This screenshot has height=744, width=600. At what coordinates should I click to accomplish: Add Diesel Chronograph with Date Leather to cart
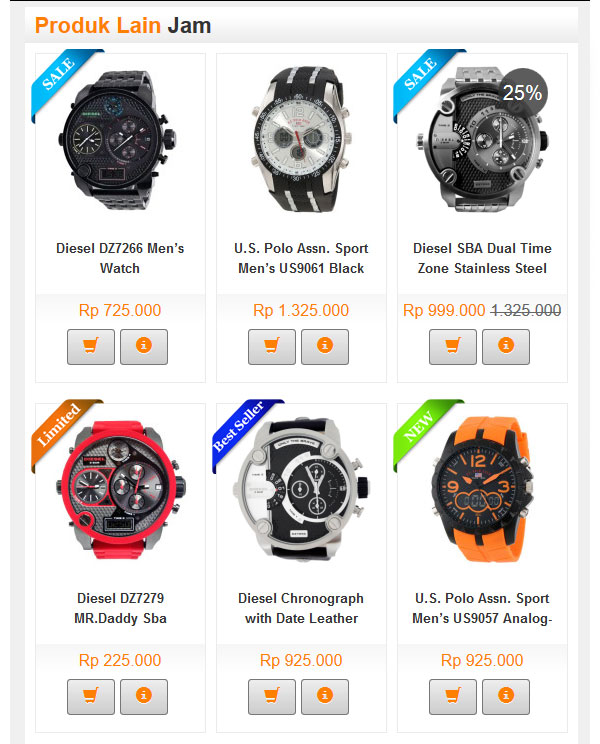click(272, 697)
